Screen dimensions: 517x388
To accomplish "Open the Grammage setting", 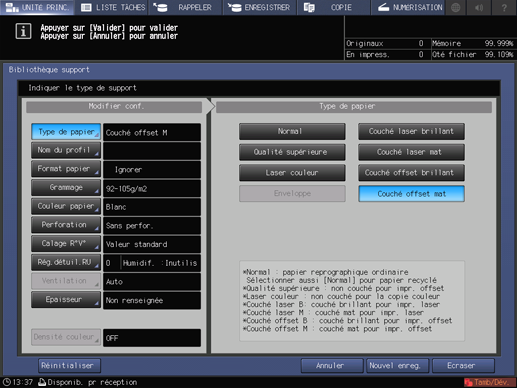I will pos(66,188).
